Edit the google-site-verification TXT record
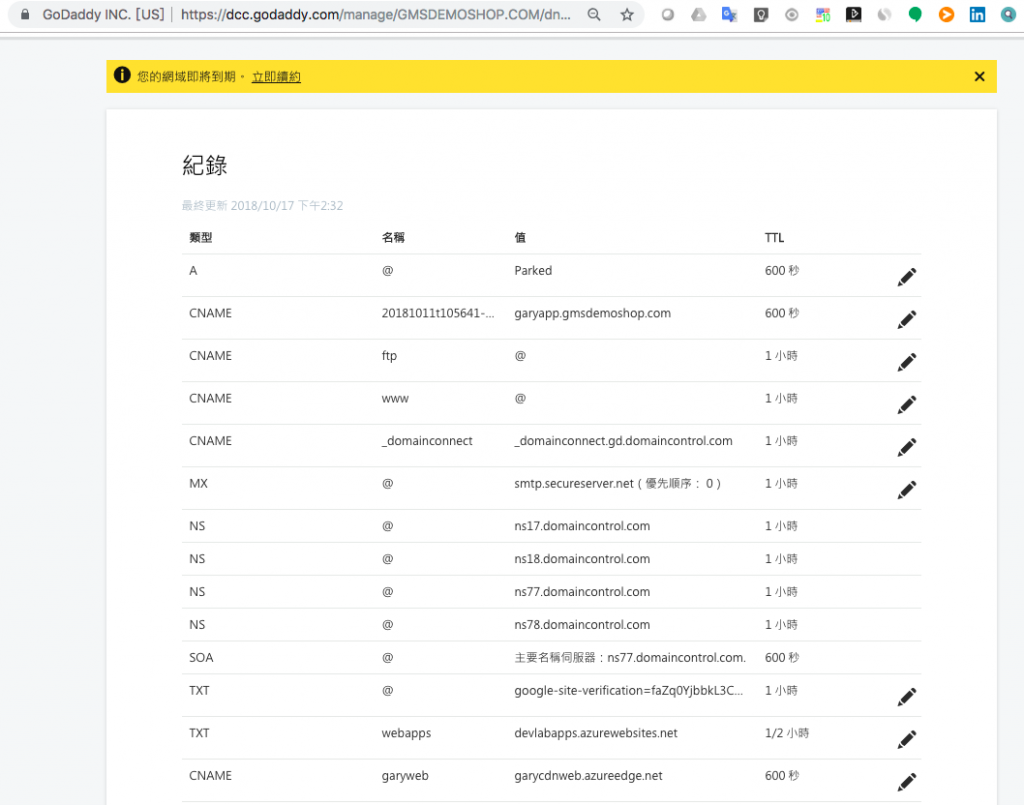The height and width of the screenshot is (805, 1024). (906, 697)
